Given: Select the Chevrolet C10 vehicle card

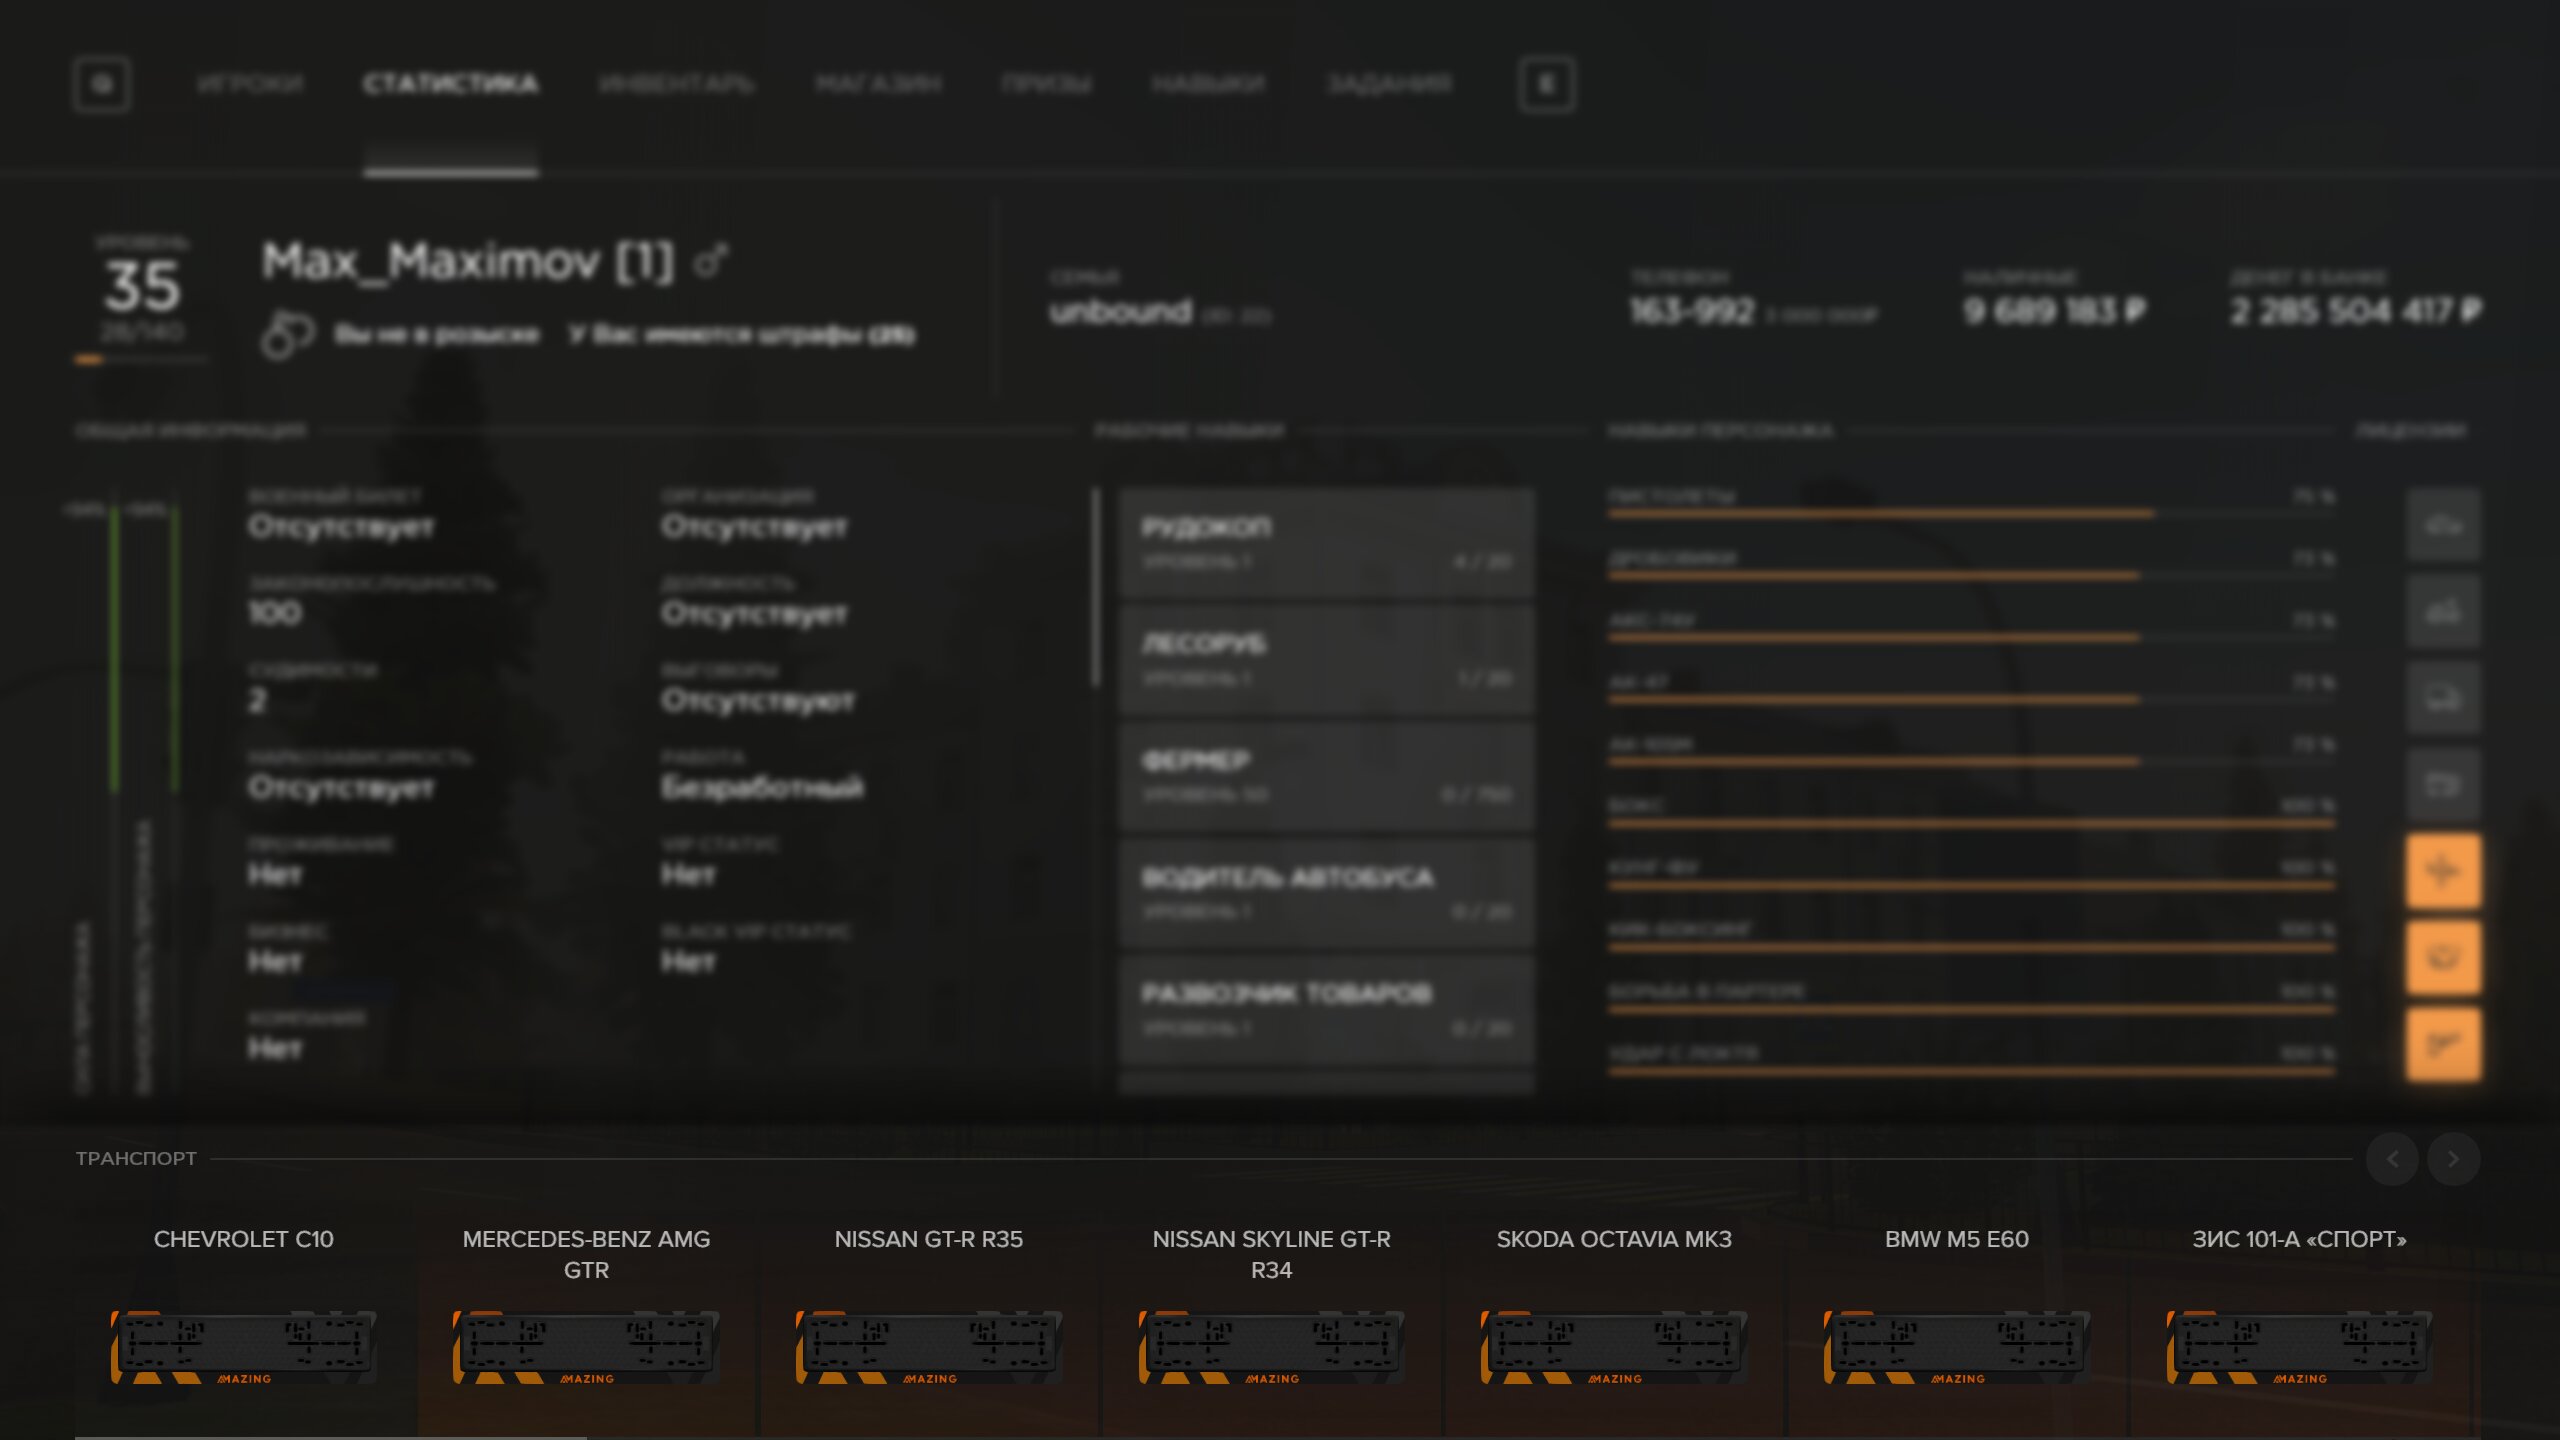Looking at the screenshot, I should tap(244, 1320).
